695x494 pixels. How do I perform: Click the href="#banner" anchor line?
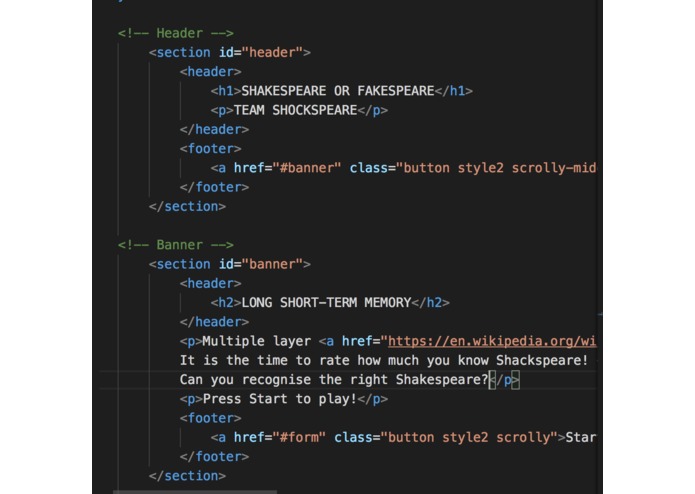tap(403, 168)
